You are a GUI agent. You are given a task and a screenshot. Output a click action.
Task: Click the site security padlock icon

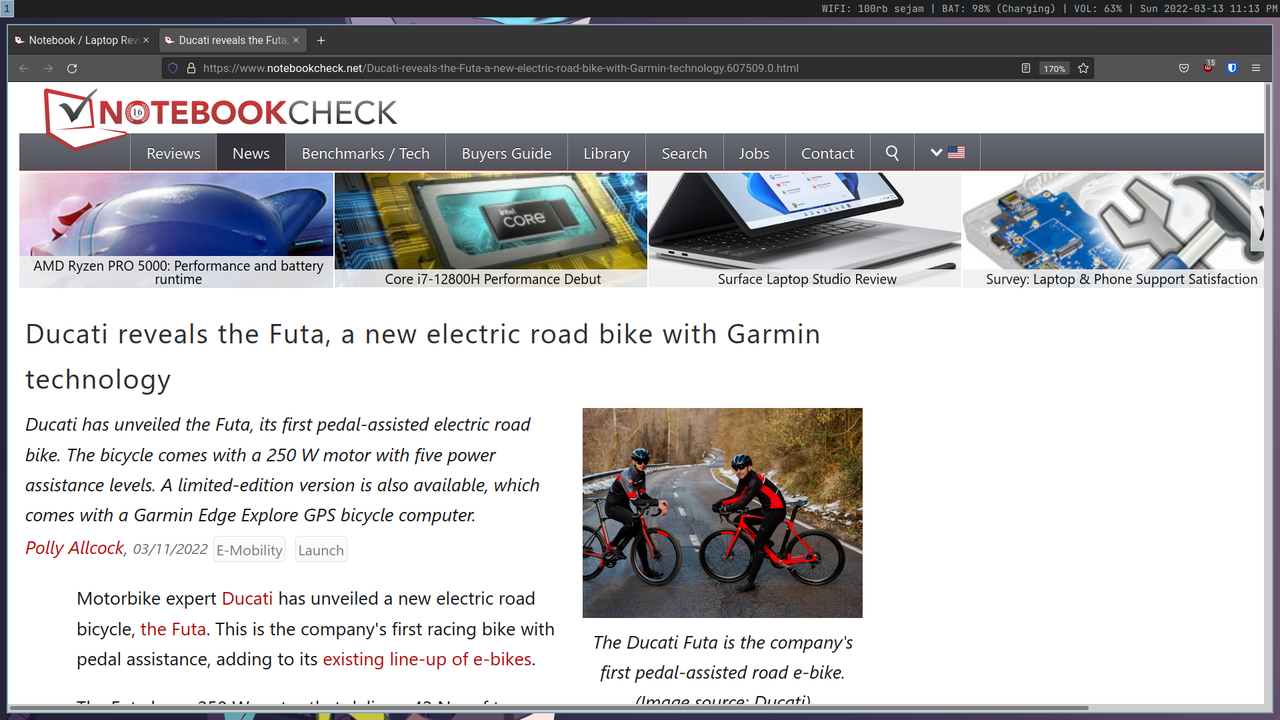pyautogui.click(x=191, y=68)
